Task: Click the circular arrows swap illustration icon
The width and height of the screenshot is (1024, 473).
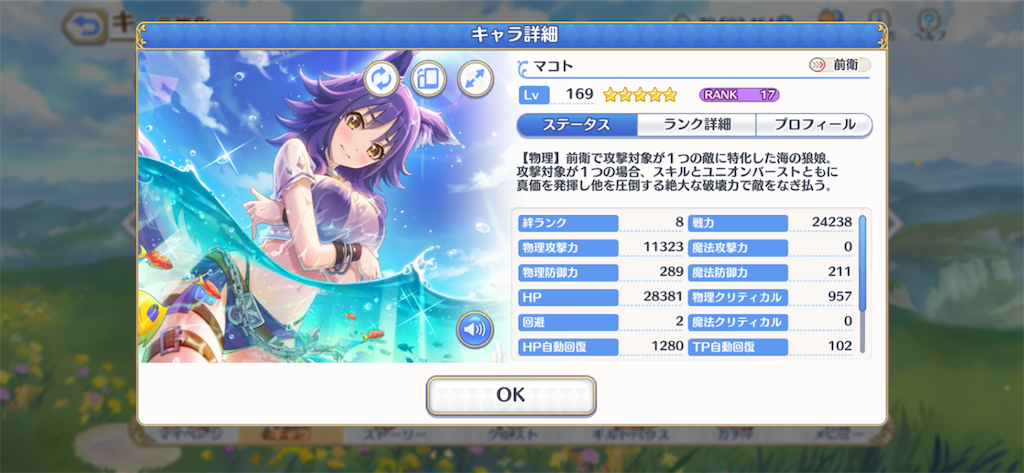Action: 381,79
